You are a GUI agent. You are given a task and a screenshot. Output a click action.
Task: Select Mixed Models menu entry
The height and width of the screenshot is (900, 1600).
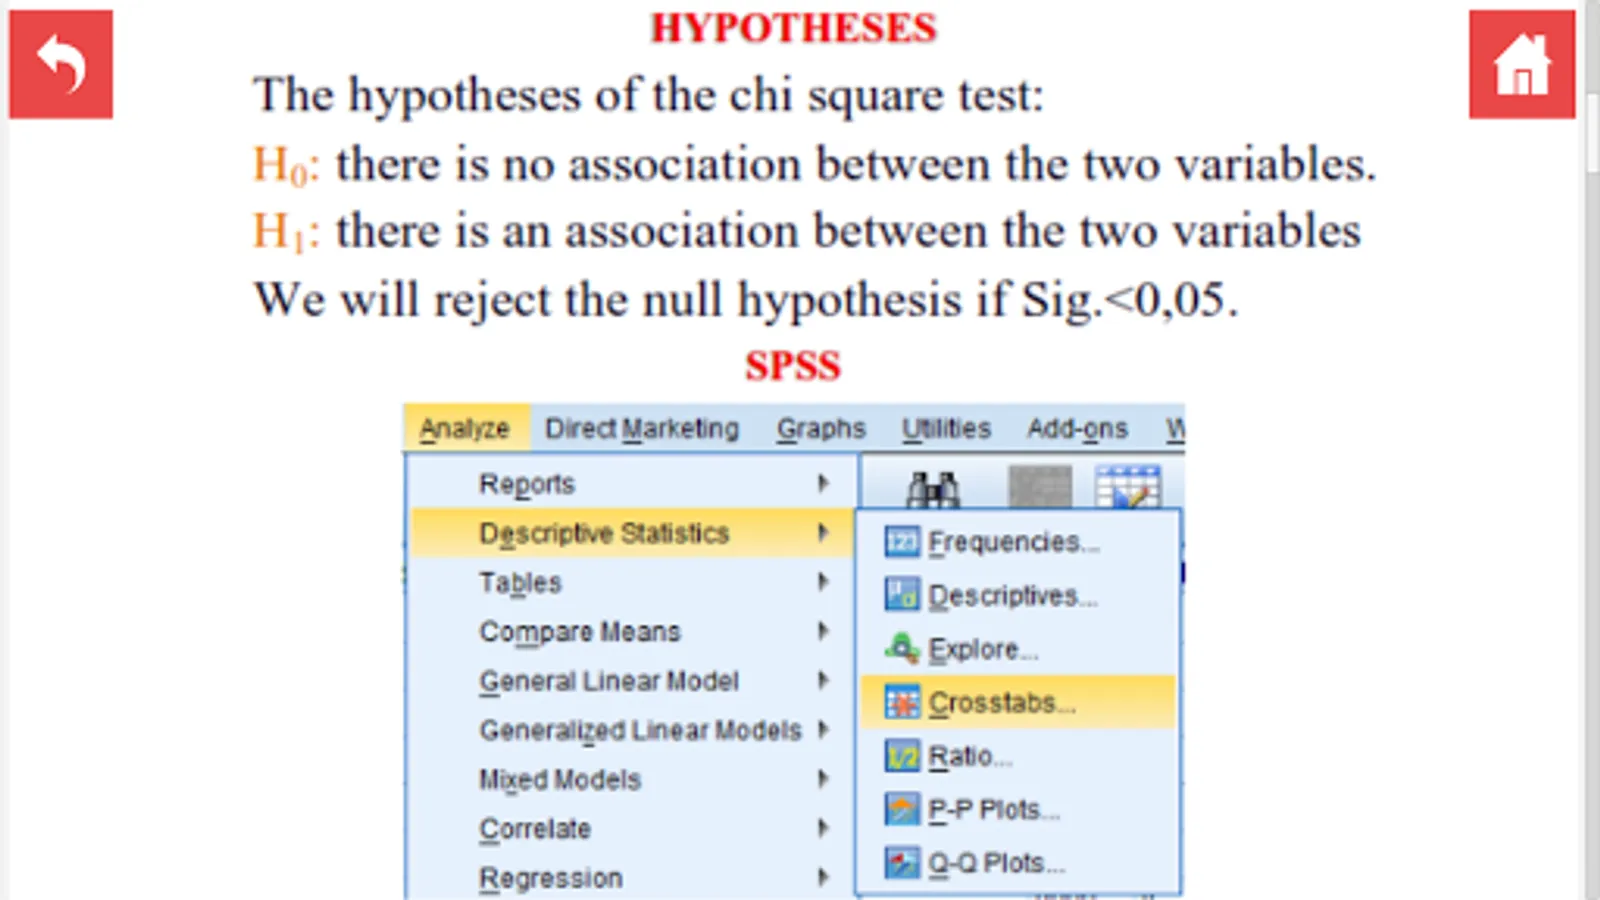point(632,779)
